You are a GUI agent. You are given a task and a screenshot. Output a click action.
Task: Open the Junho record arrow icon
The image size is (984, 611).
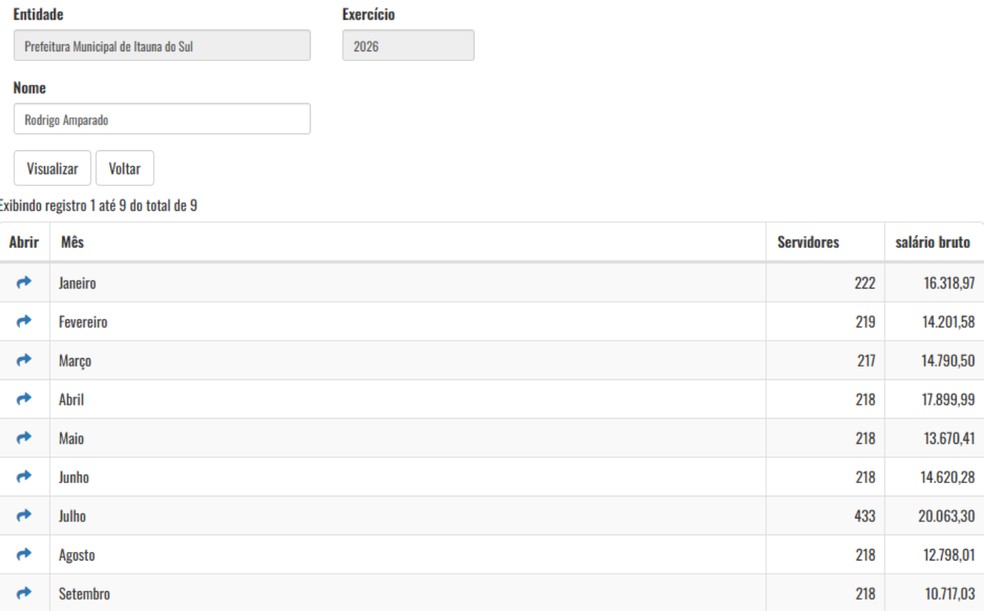click(x=24, y=477)
